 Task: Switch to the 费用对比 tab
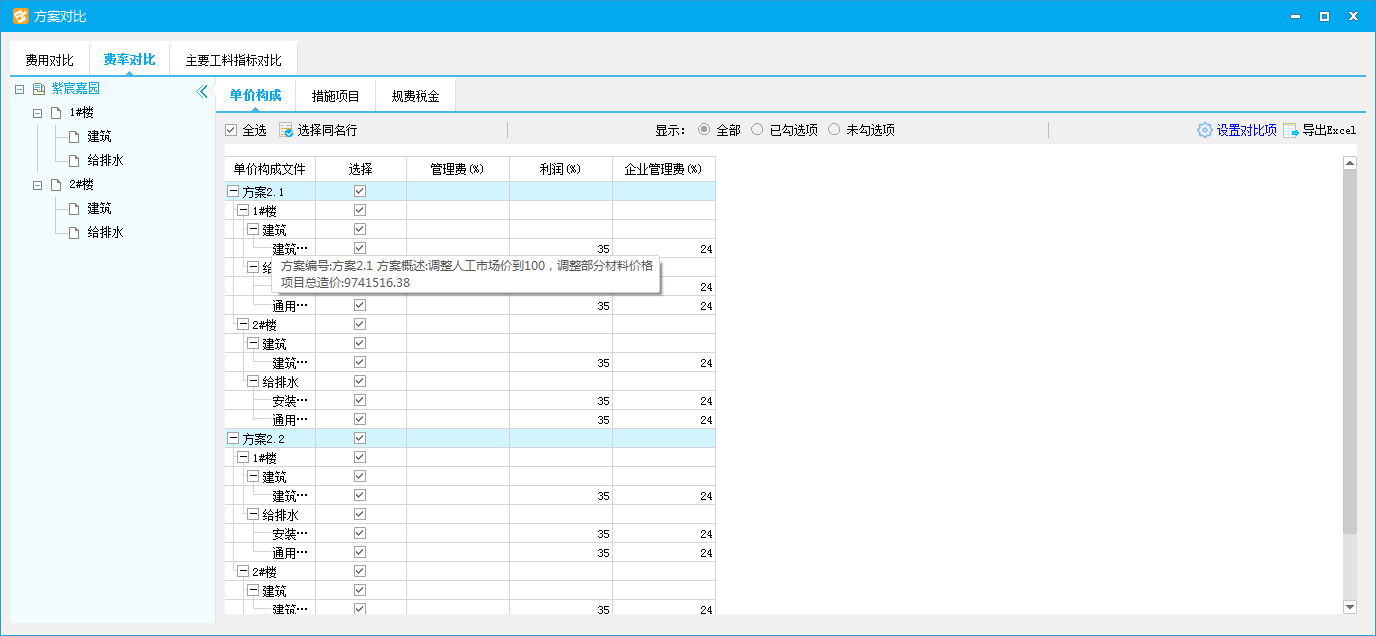tap(49, 61)
